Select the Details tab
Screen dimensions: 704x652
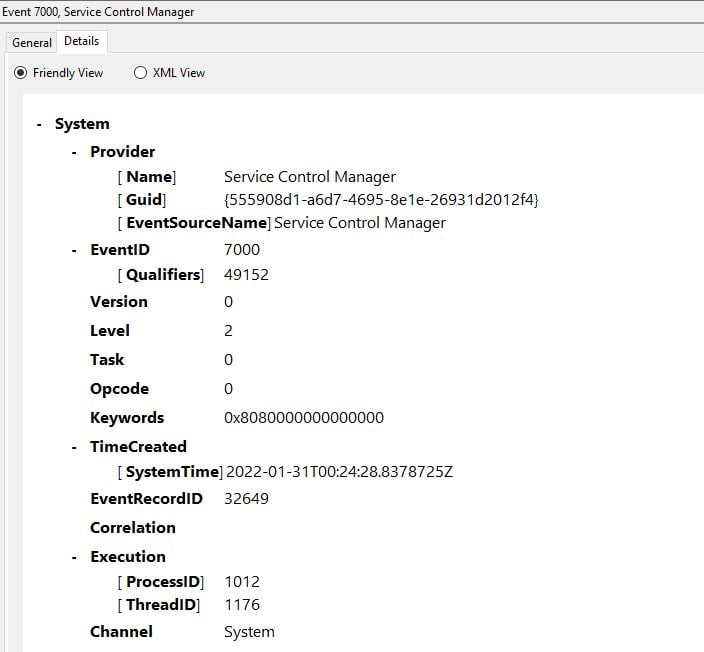point(82,41)
